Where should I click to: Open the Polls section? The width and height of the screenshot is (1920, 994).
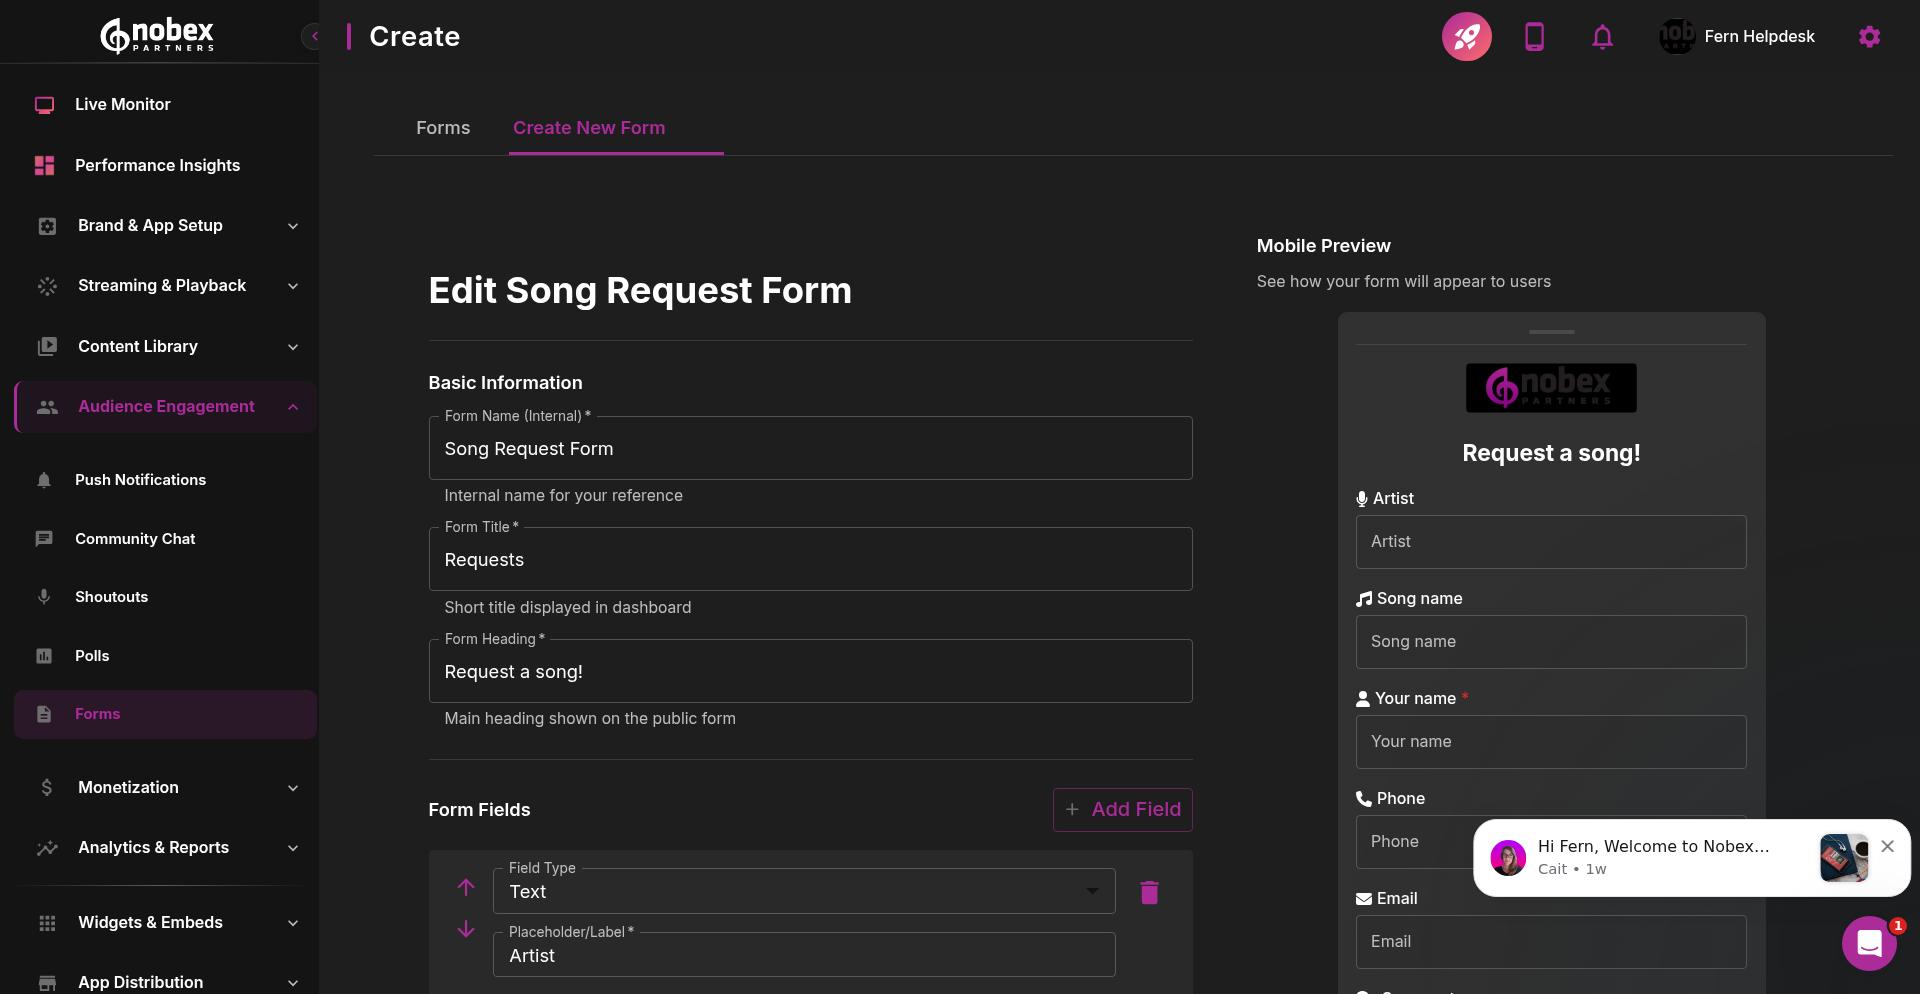pos(92,655)
